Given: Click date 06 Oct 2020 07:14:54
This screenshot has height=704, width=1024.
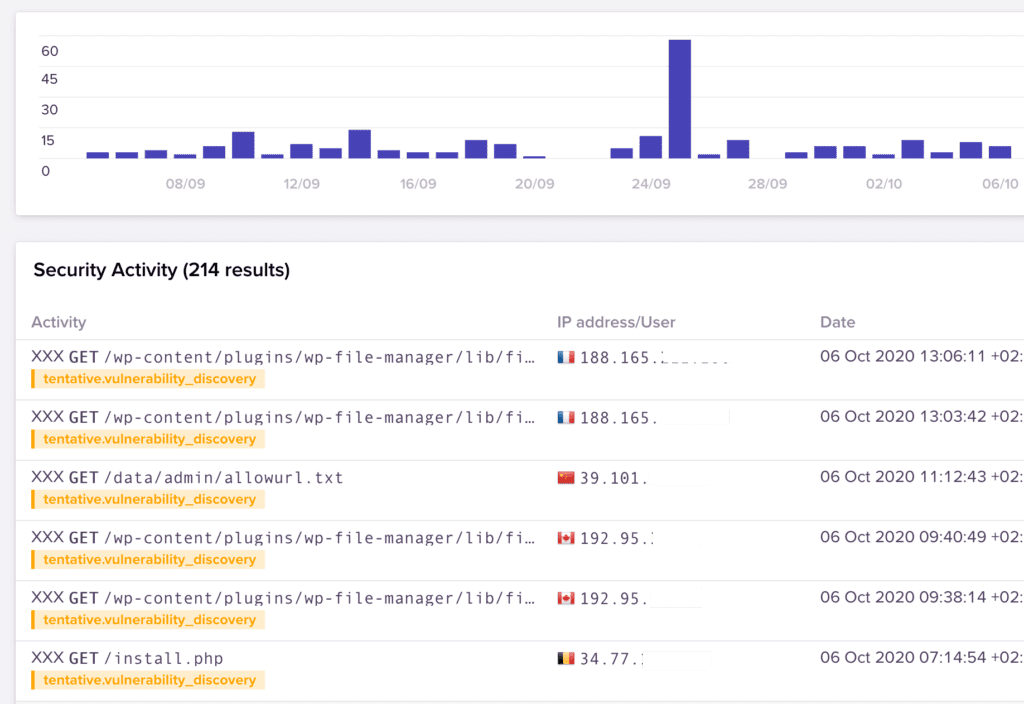Looking at the screenshot, I should [921, 658].
